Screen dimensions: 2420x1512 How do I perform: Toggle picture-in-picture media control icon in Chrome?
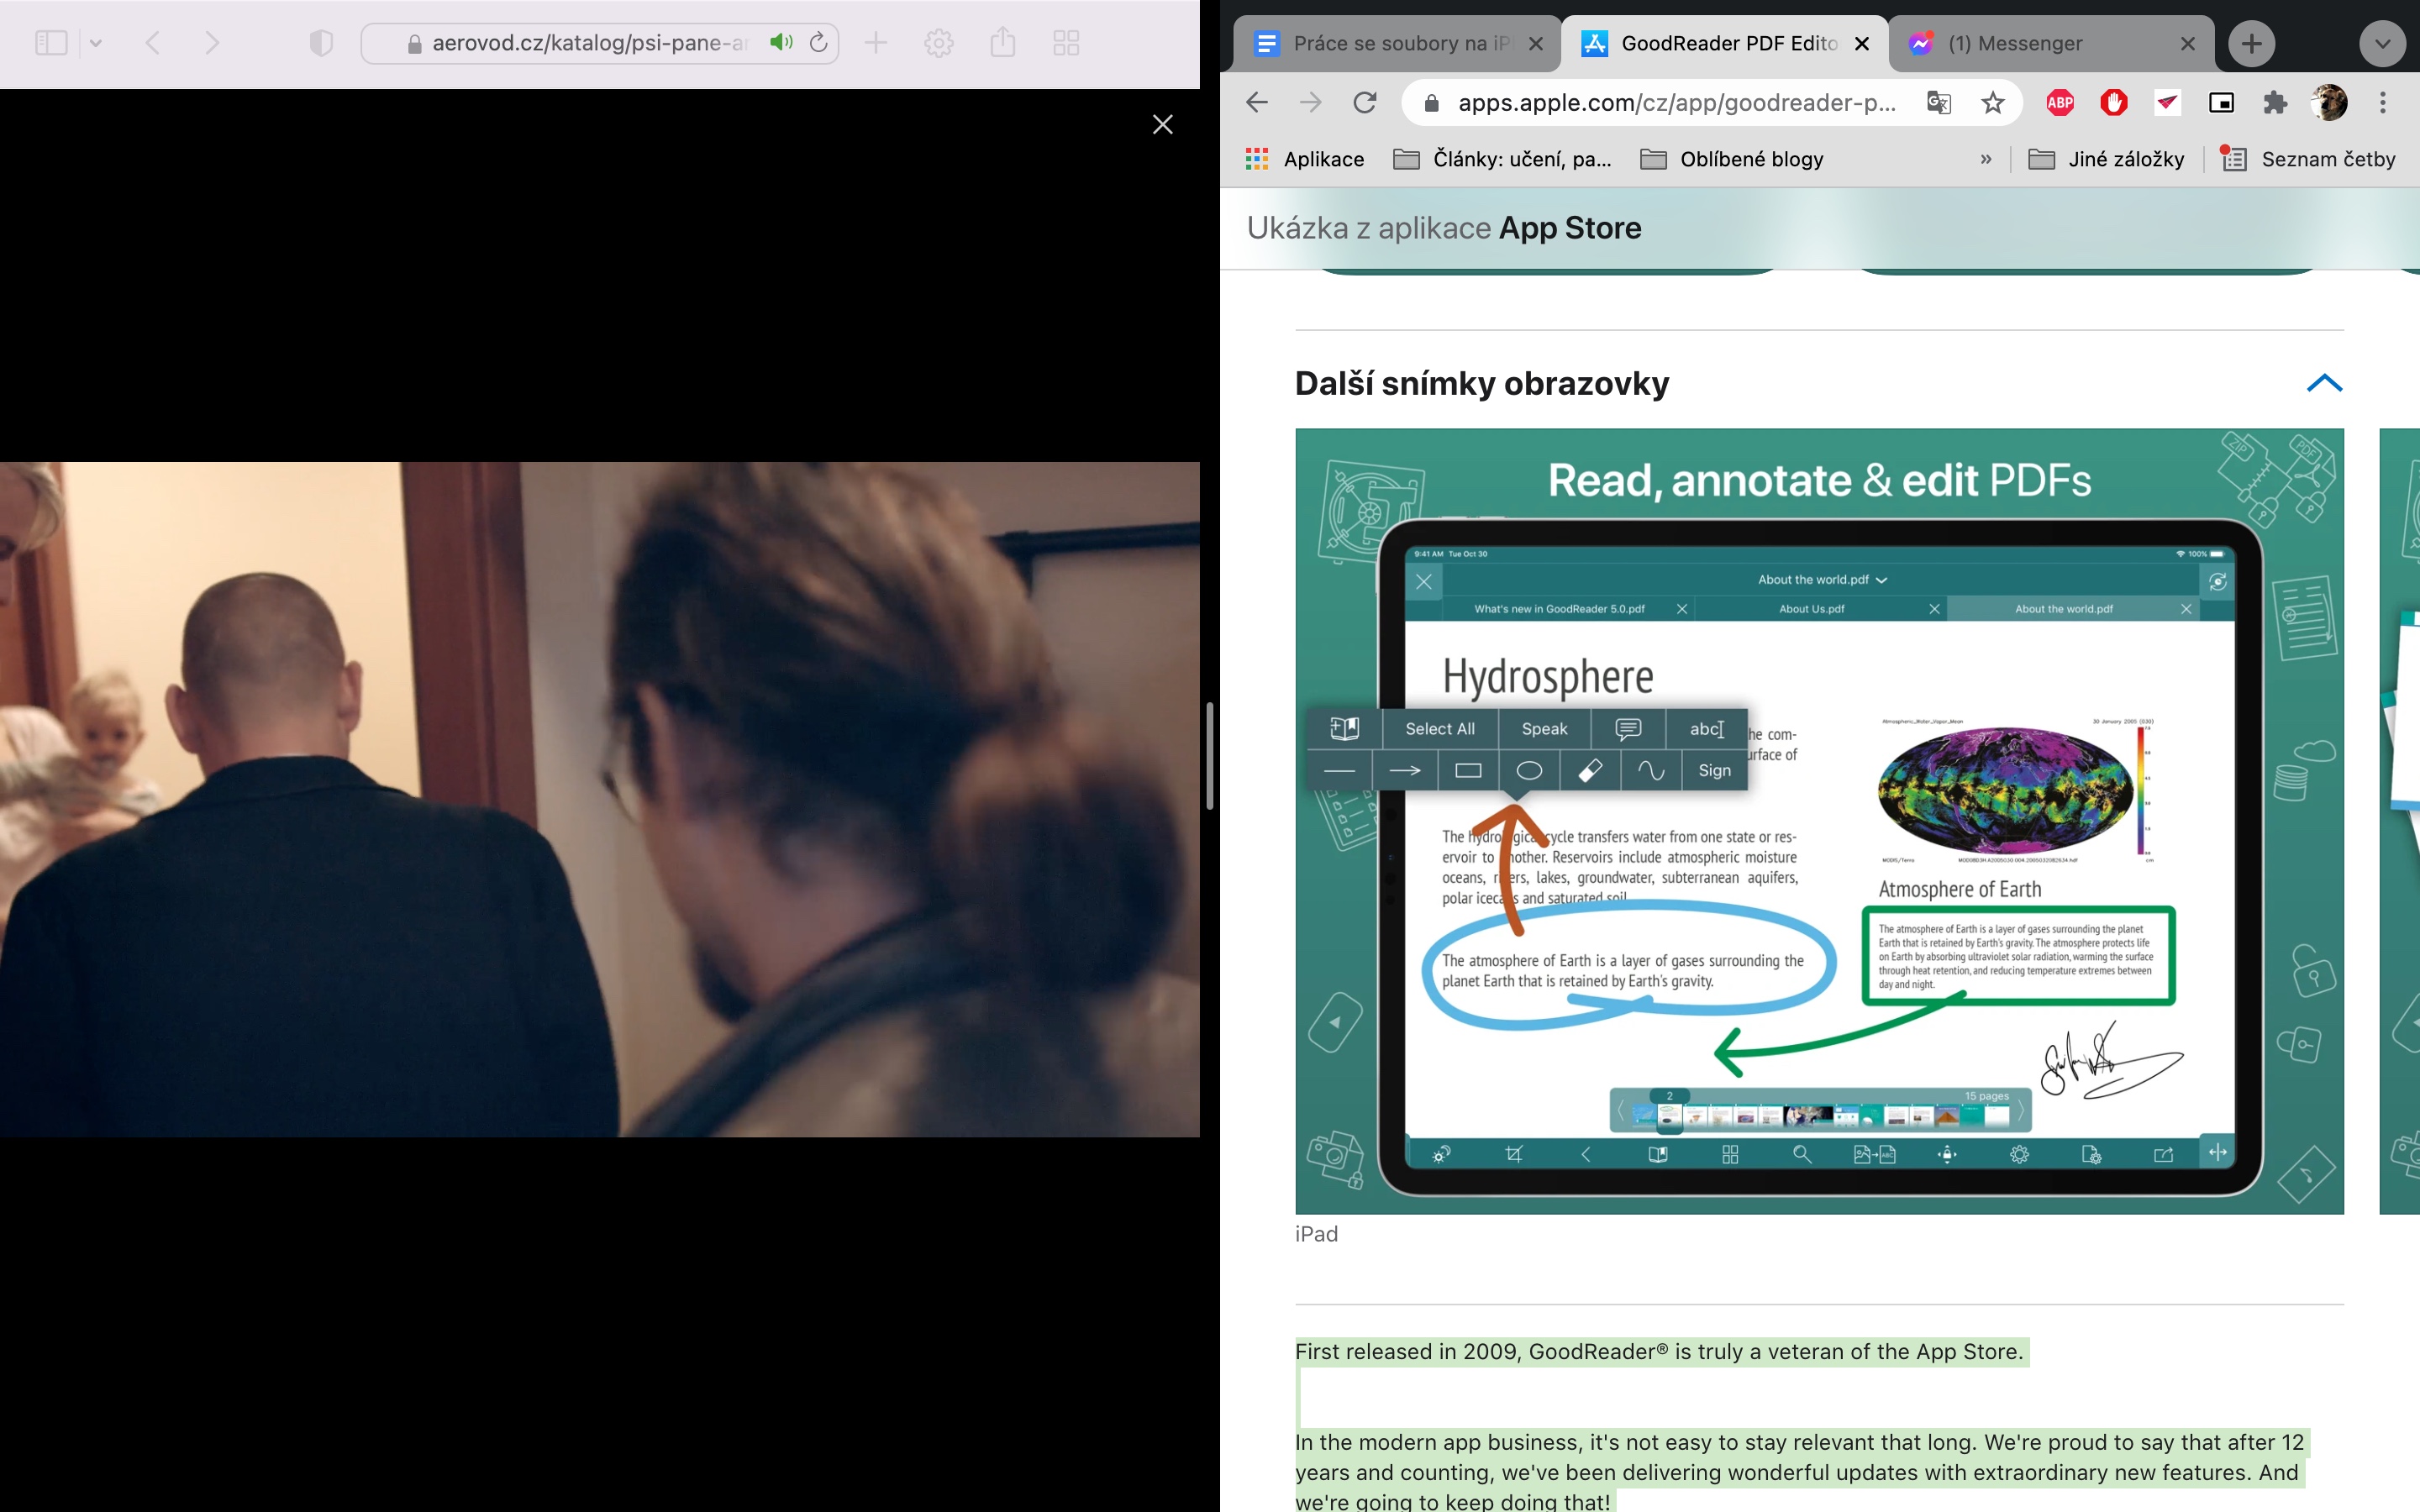point(2221,103)
